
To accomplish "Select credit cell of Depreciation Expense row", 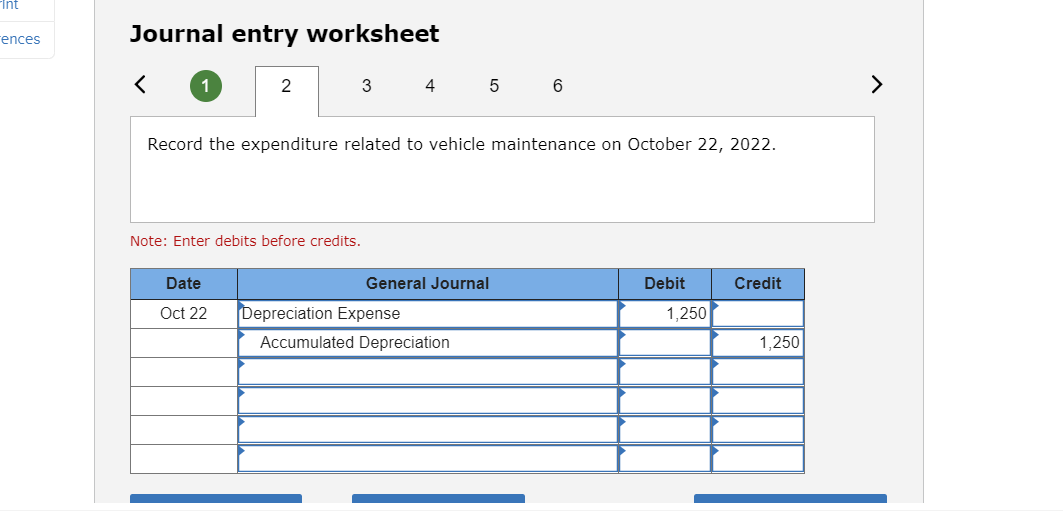I will [758, 314].
